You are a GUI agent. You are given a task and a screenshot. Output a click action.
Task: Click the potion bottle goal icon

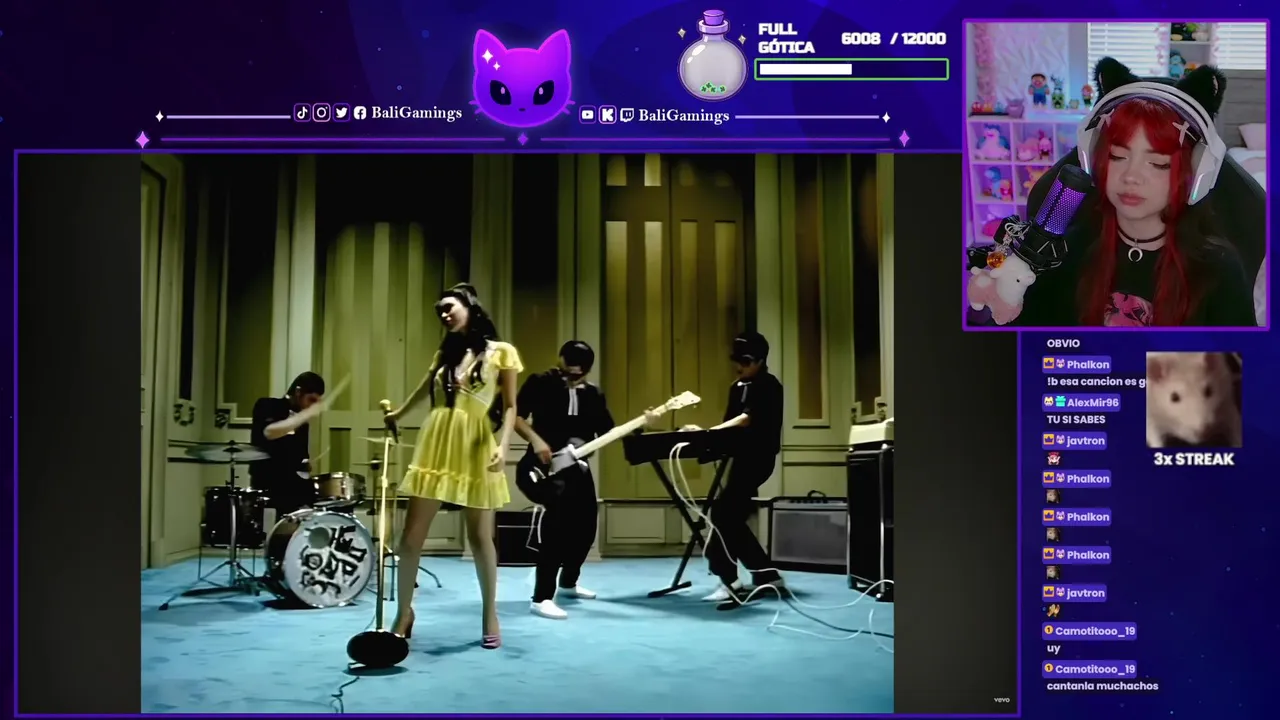pyautogui.click(x=713, y=56)
